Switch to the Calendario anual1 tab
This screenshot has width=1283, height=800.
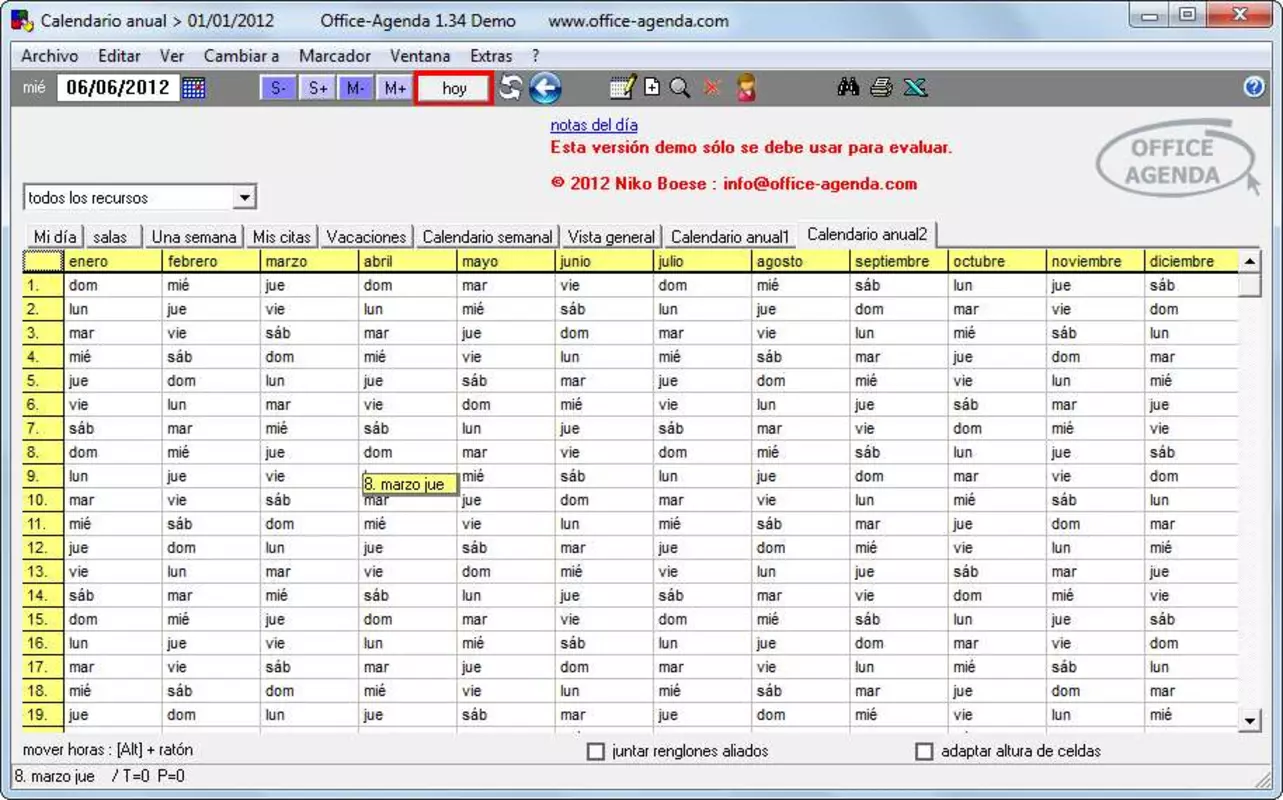pyautogui.click(x=730, y=237)
